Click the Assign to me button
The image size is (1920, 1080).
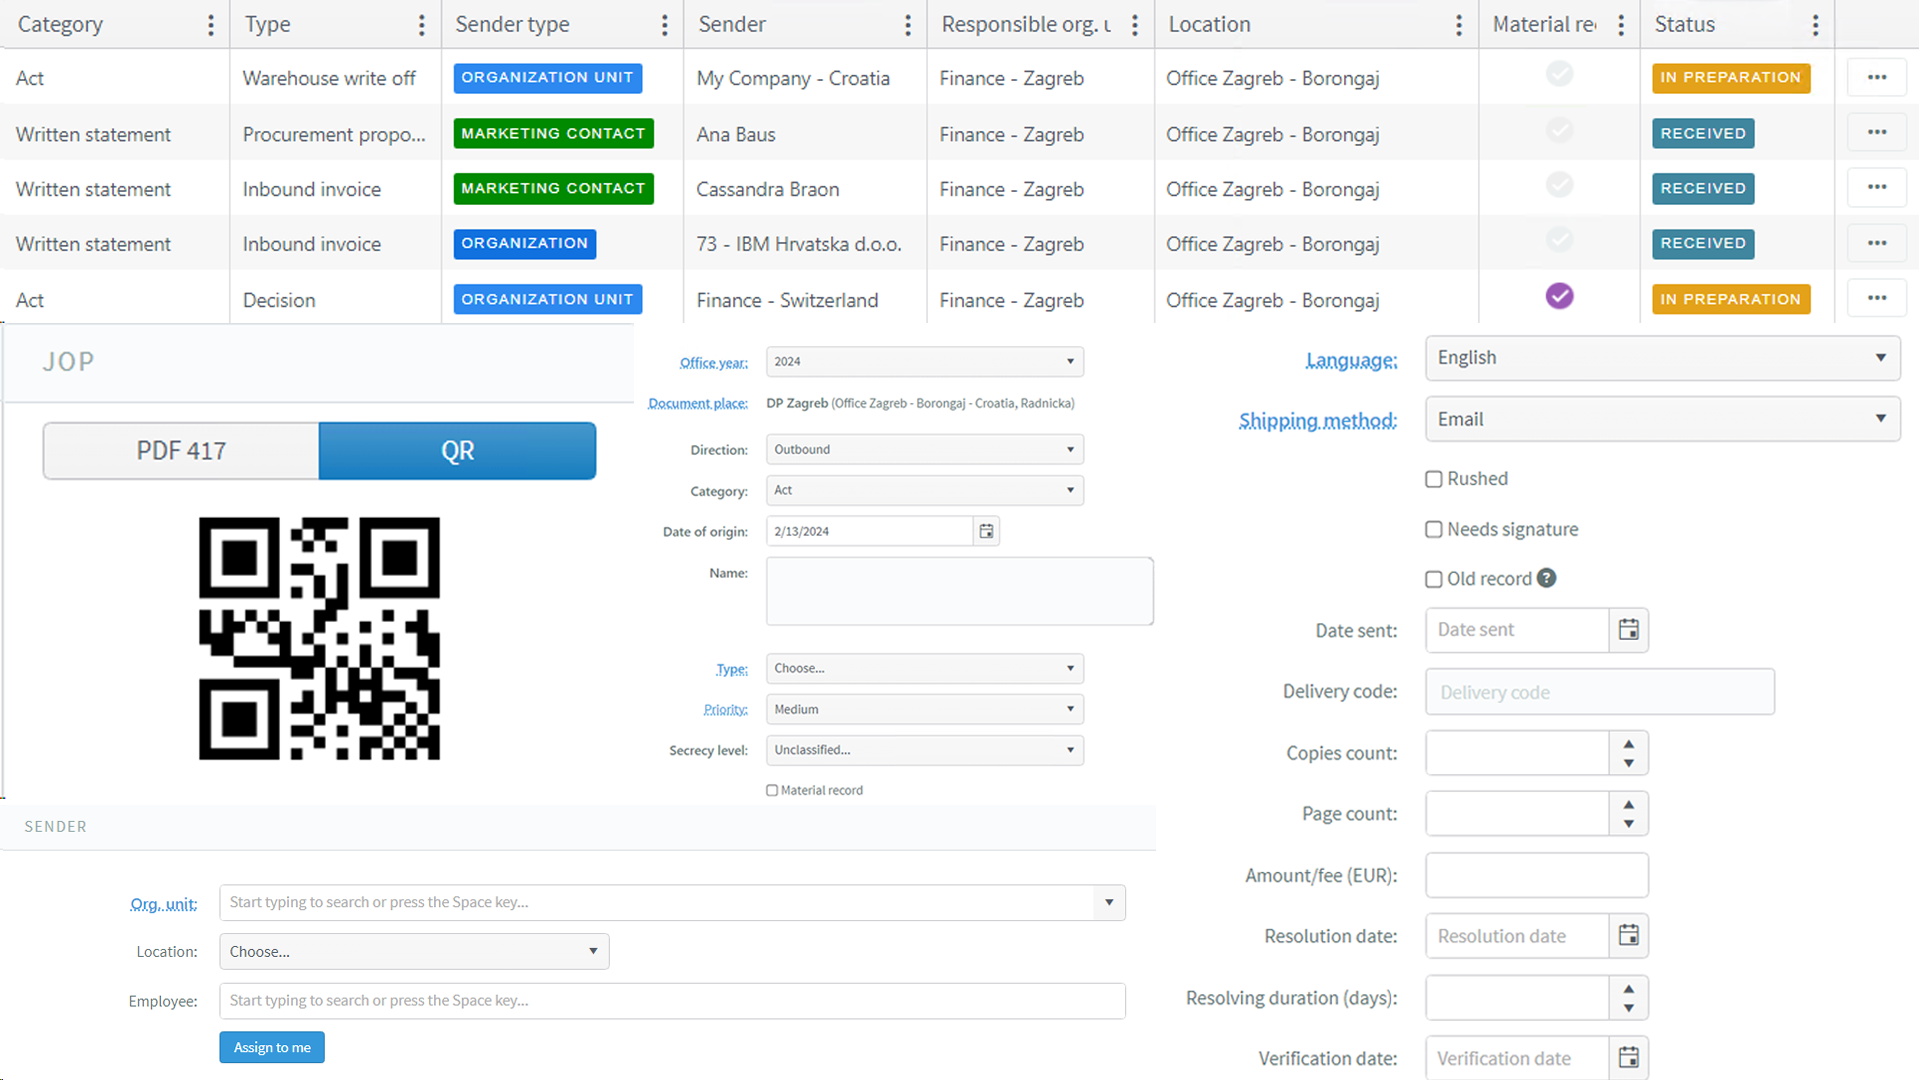tap(272, 1047)
